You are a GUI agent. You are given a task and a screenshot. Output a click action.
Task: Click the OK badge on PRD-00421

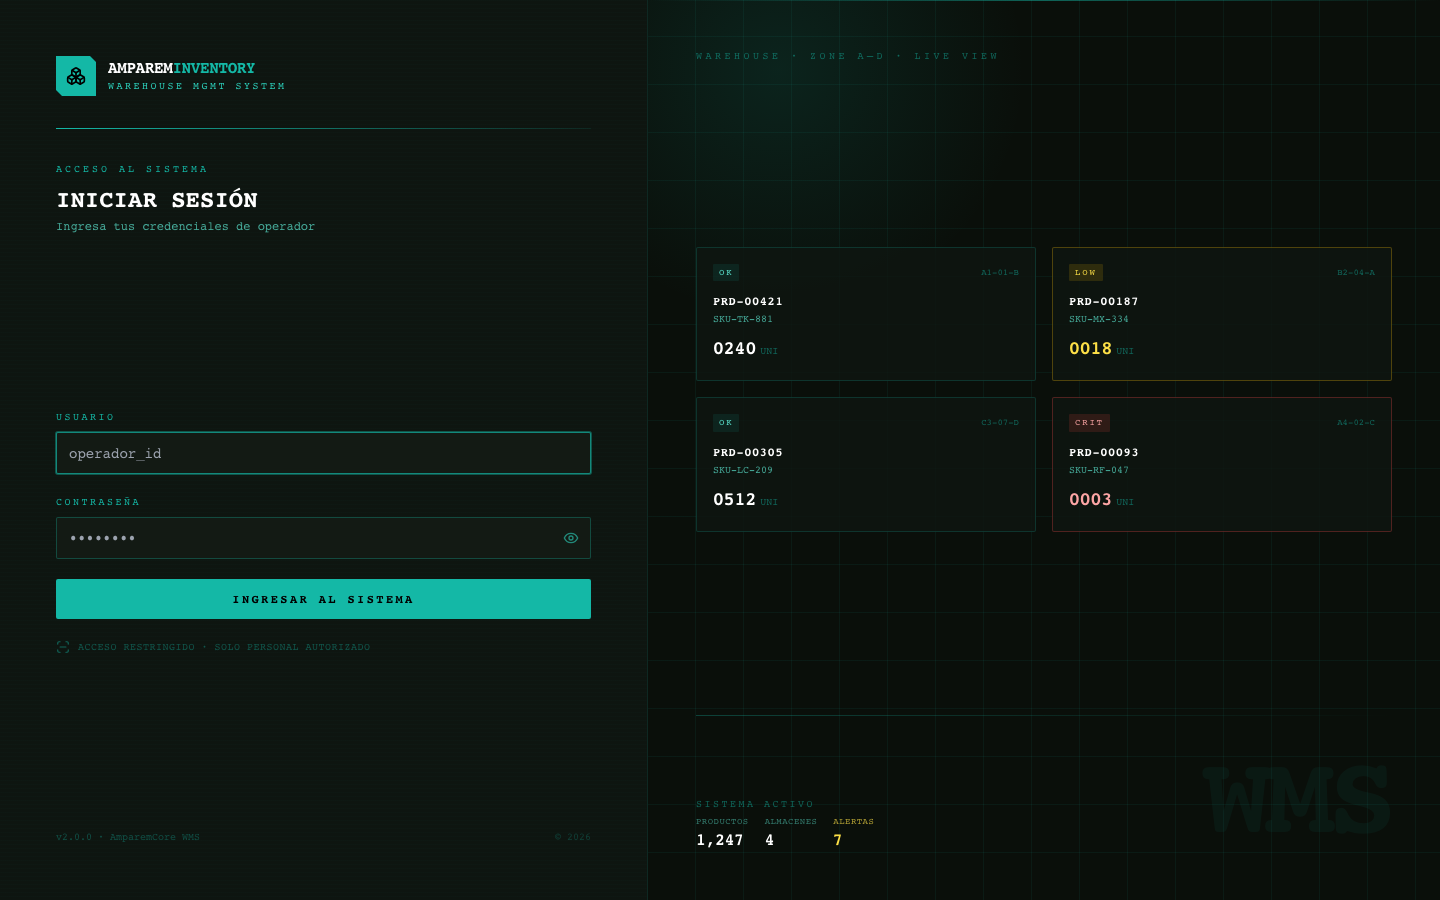[726, 272]
